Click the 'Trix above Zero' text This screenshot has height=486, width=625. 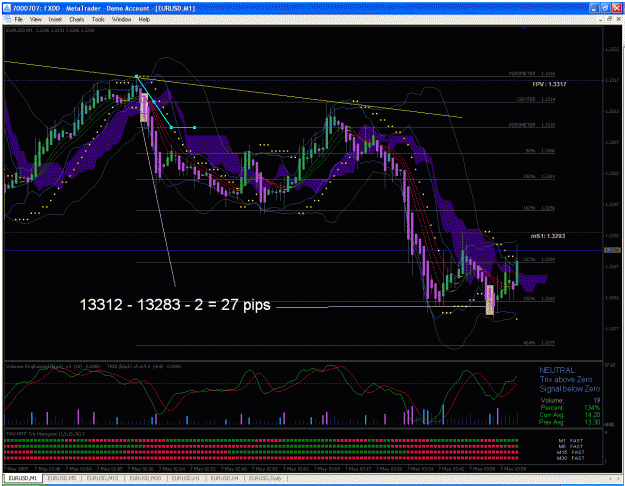(566, 380)
